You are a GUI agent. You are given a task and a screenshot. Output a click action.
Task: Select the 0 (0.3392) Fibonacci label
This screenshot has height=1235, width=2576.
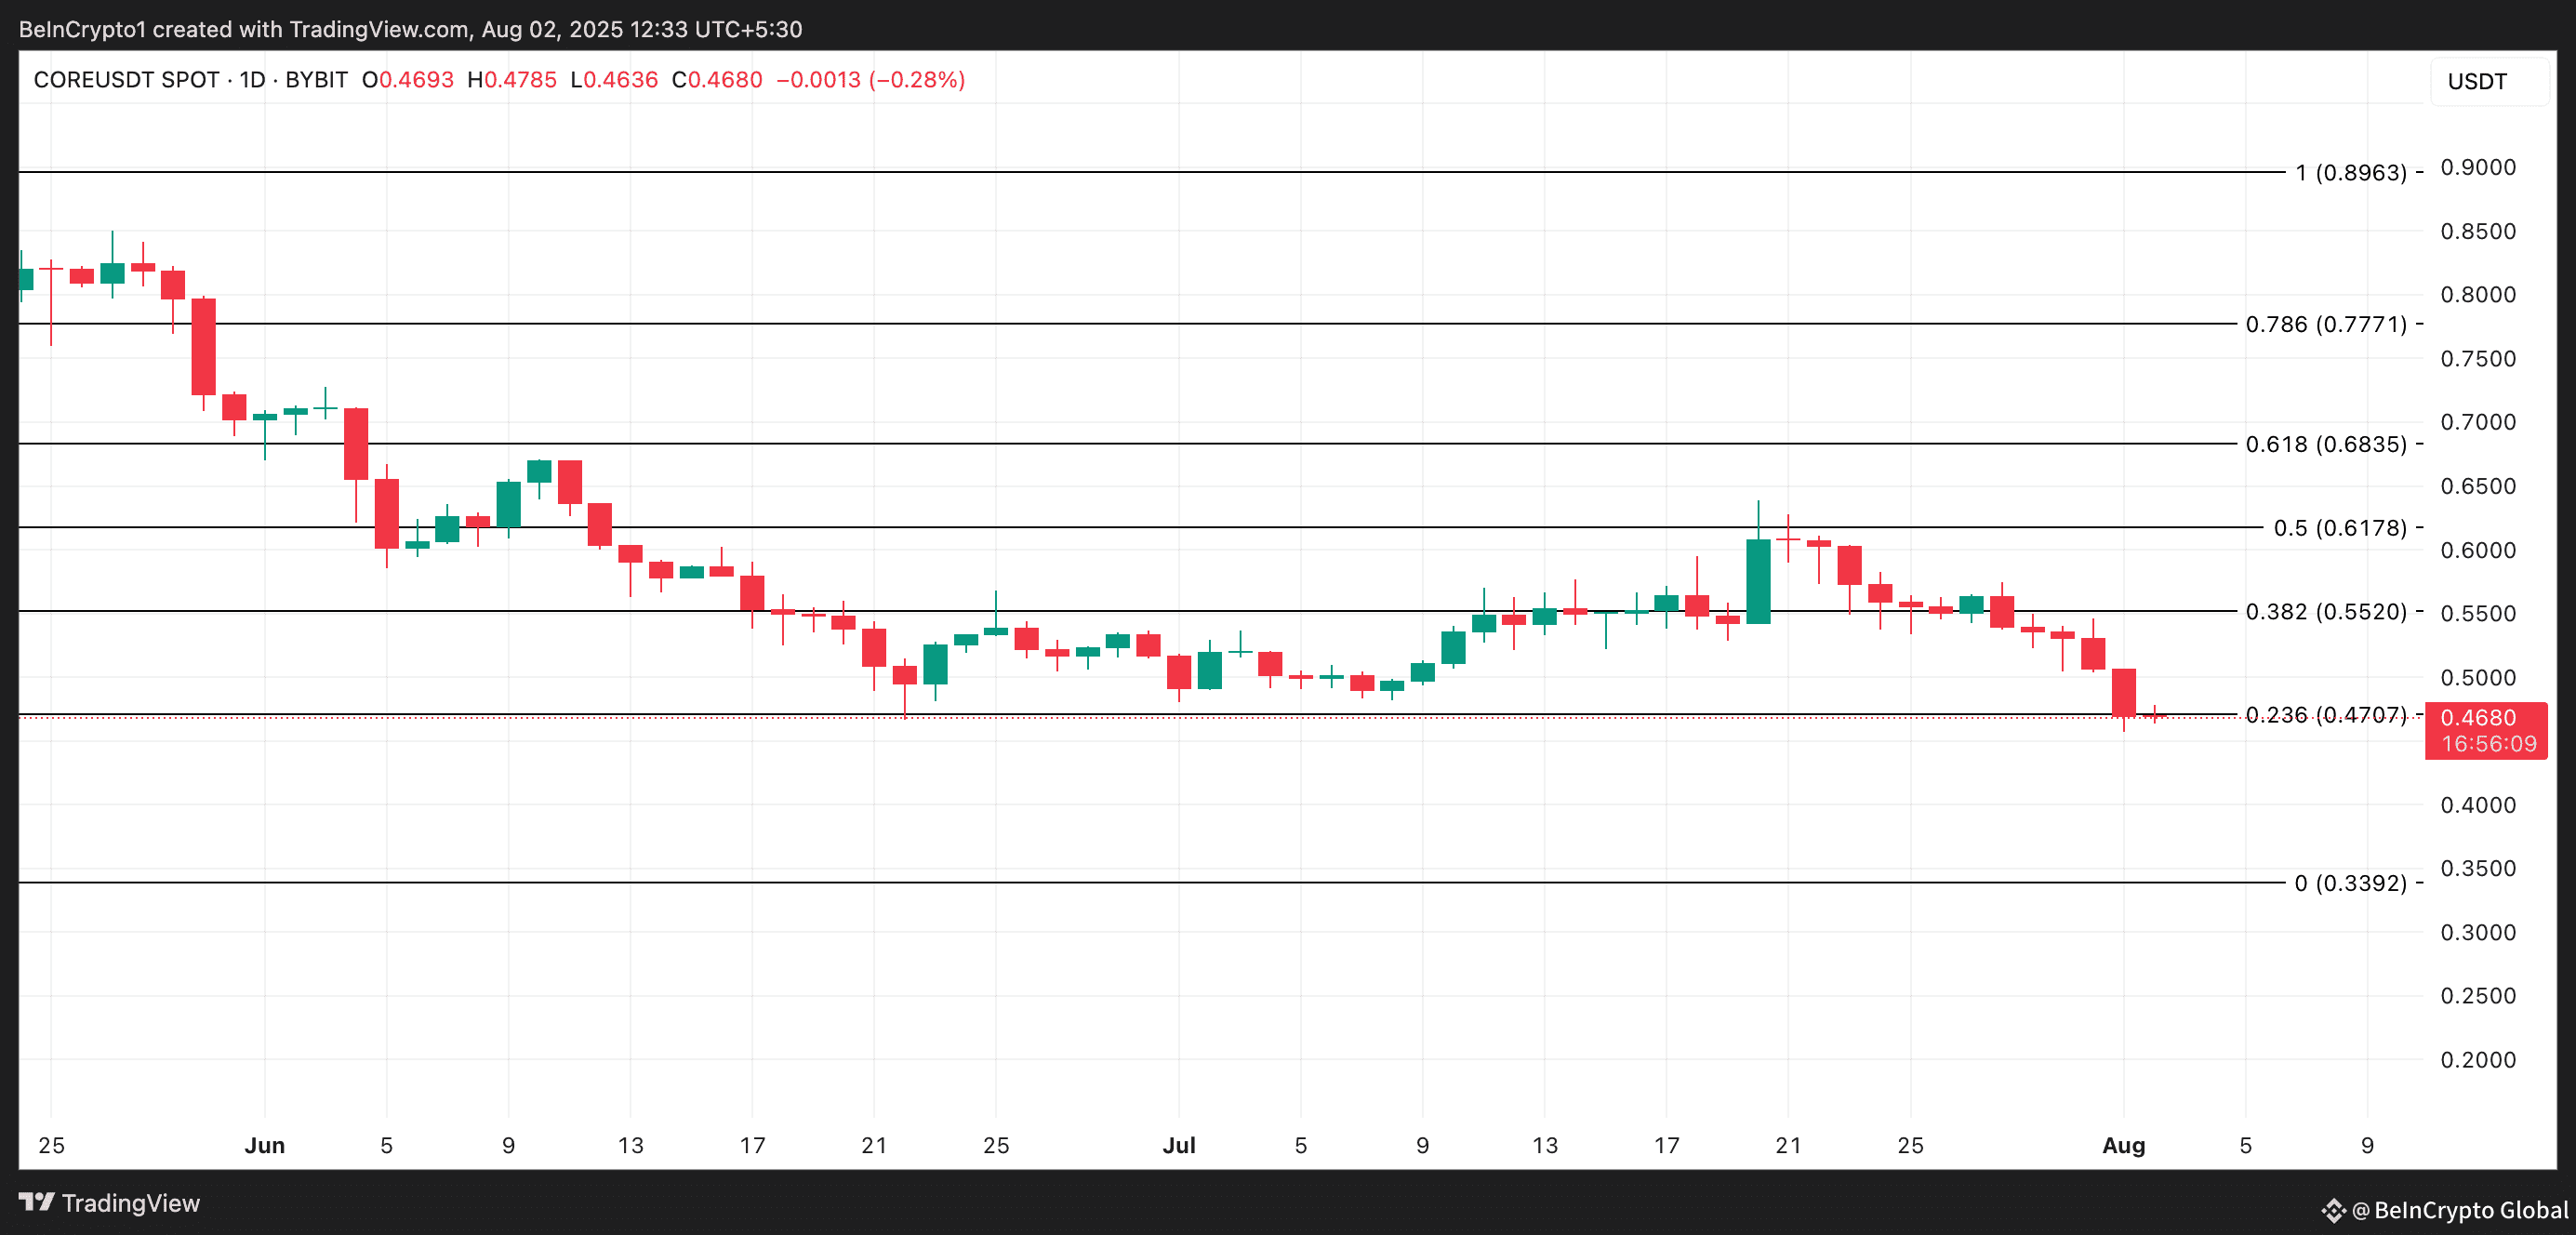(2351, 883)
